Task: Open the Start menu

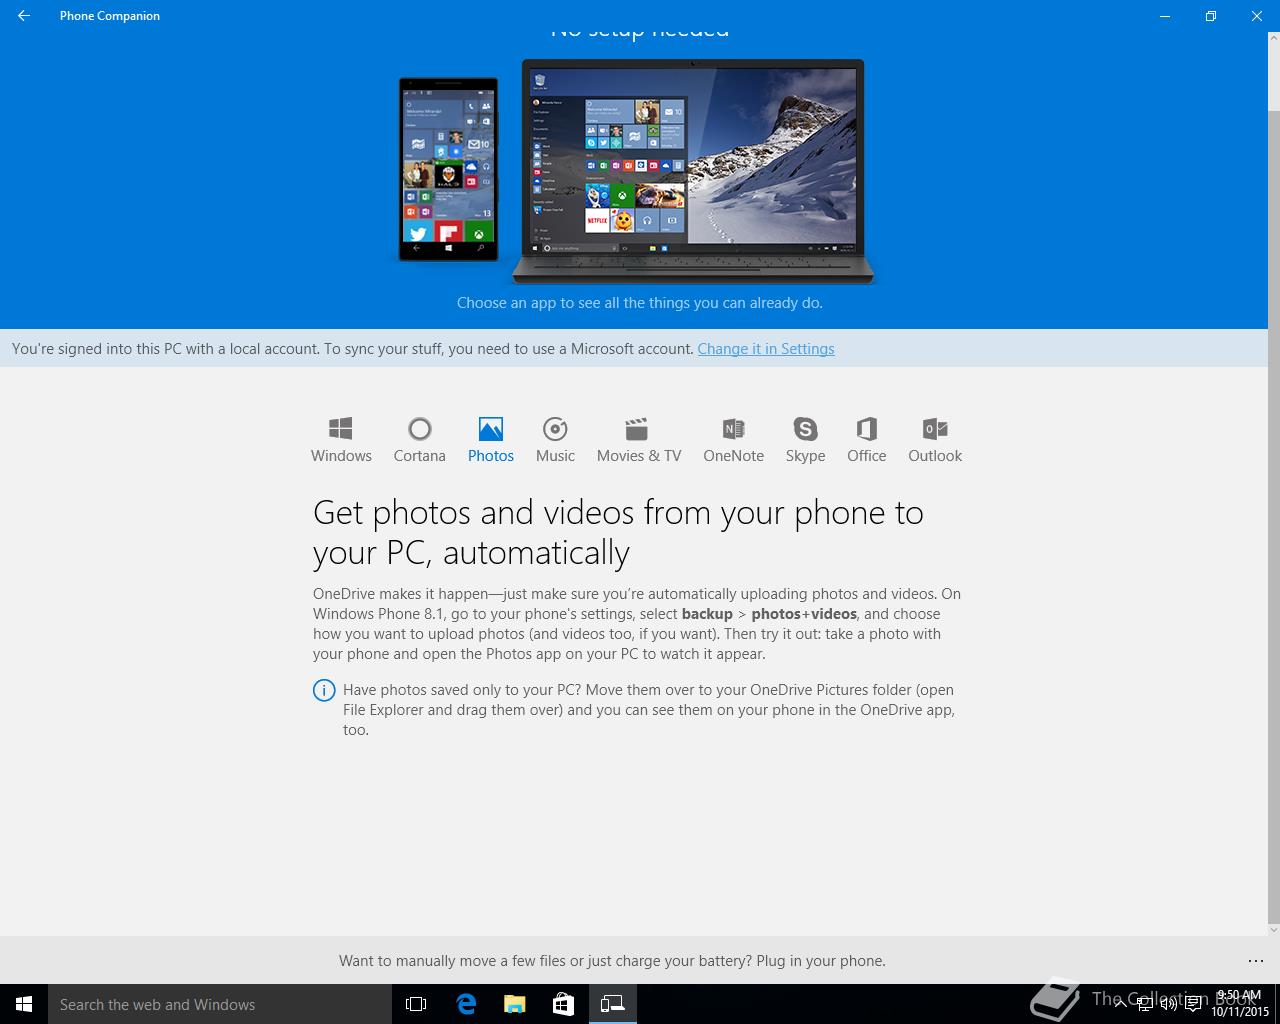Action: click(24, 1004)
